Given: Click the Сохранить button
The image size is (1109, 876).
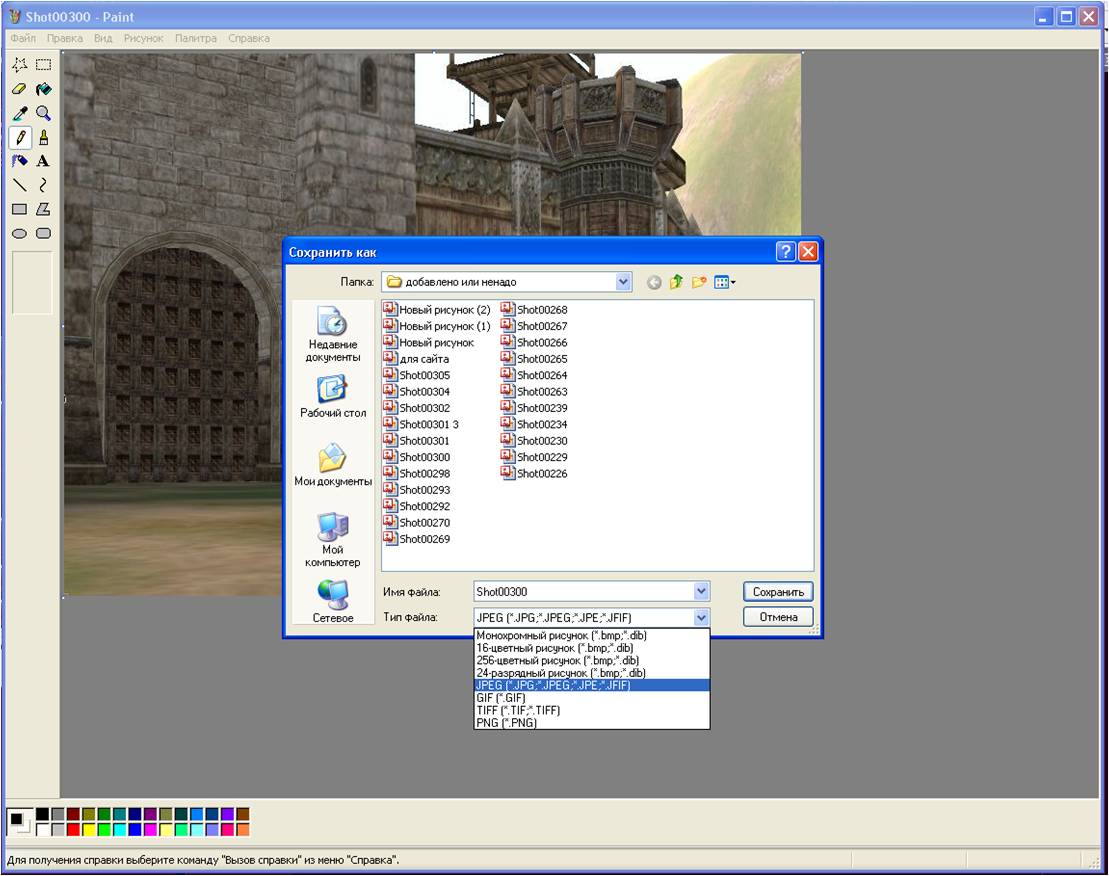Looking at the screenshot, I should [x=778, y=592].
